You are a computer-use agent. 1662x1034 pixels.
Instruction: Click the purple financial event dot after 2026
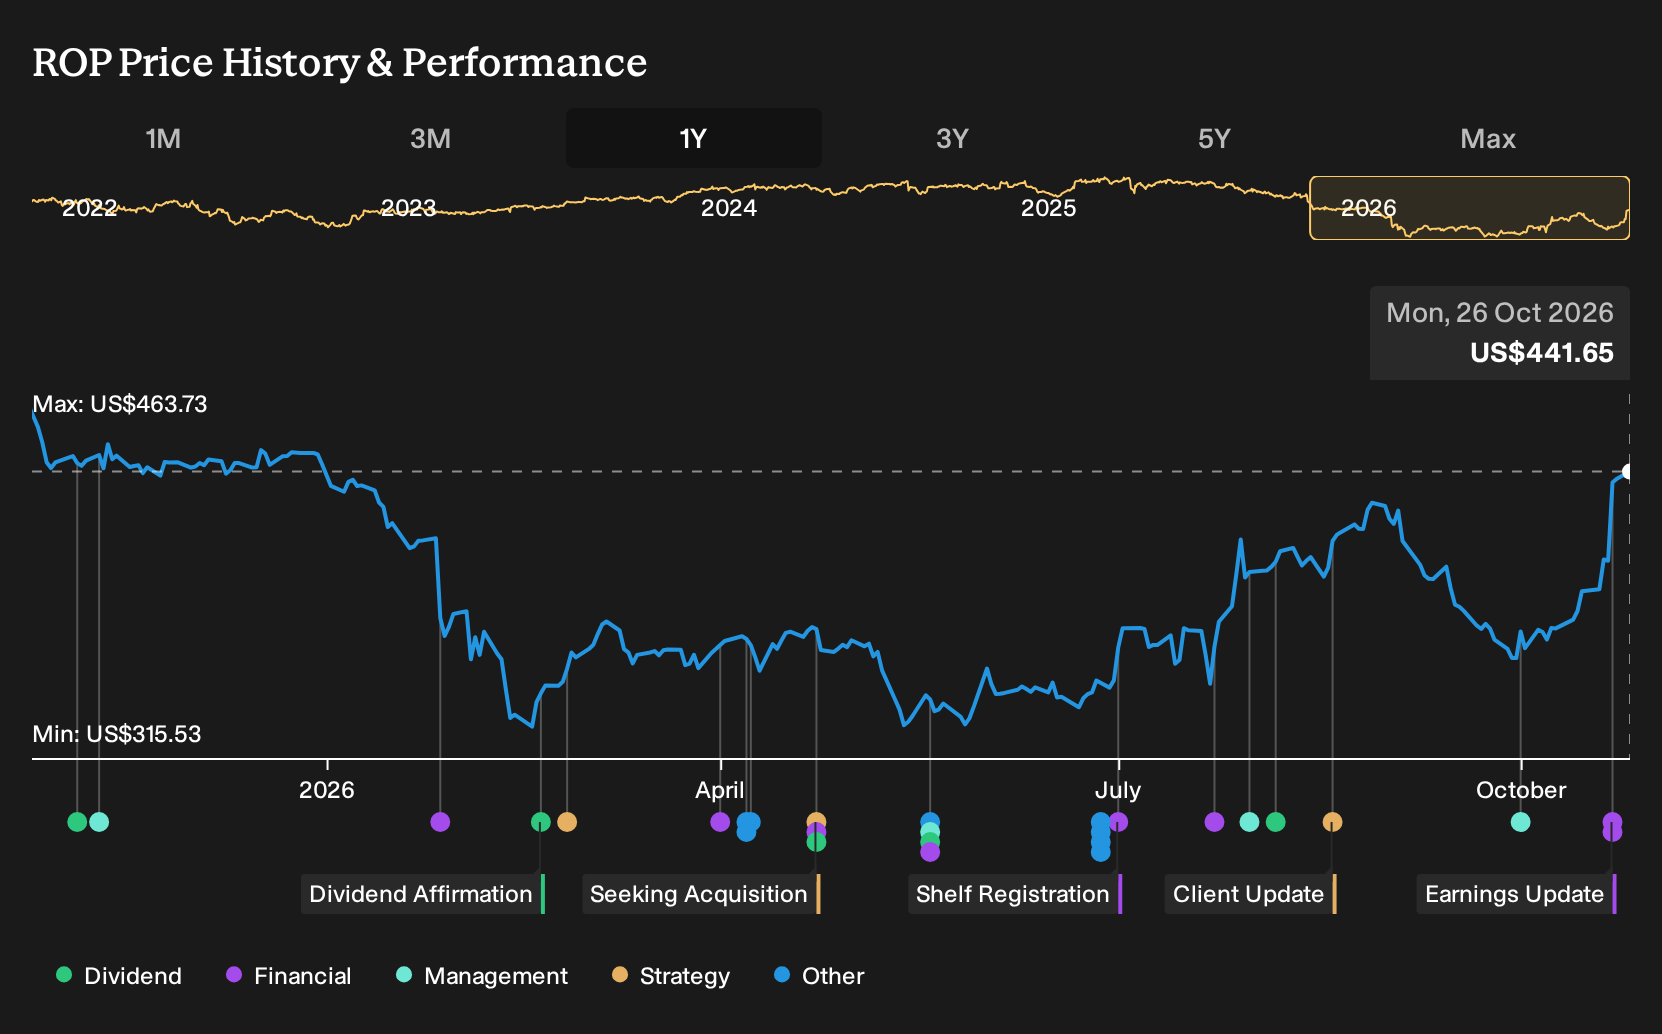[x=440, y=822]
